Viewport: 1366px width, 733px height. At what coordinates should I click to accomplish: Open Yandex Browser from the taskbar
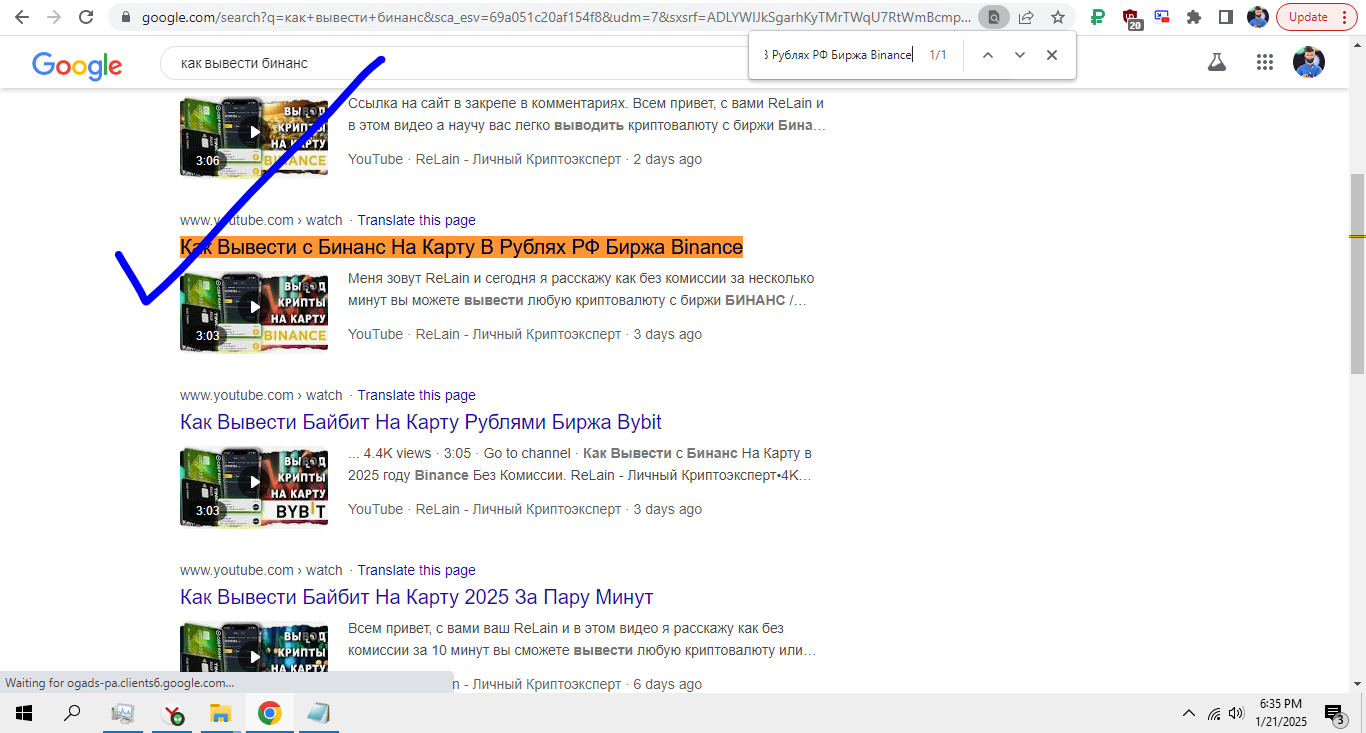click(172, 713)
